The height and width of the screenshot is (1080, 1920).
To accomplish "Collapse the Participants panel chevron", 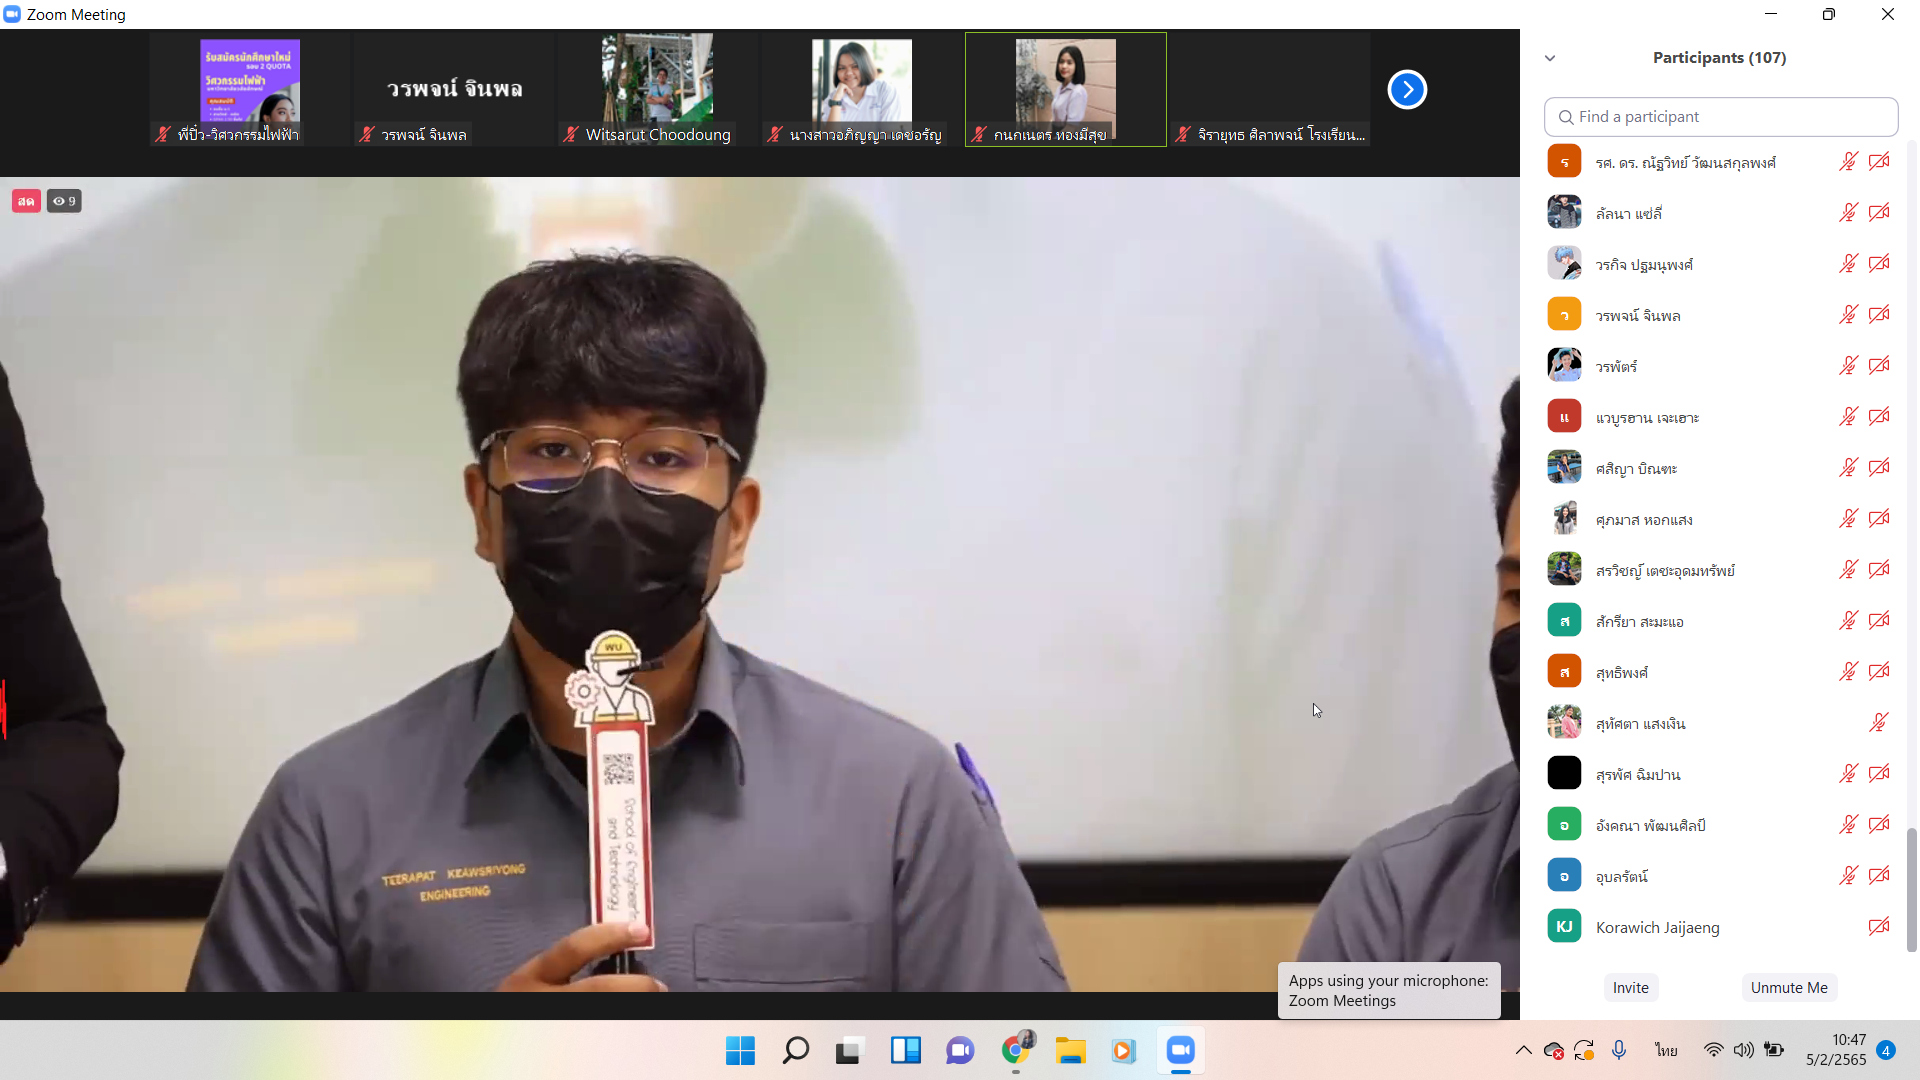I will [x=1550, y=58].
